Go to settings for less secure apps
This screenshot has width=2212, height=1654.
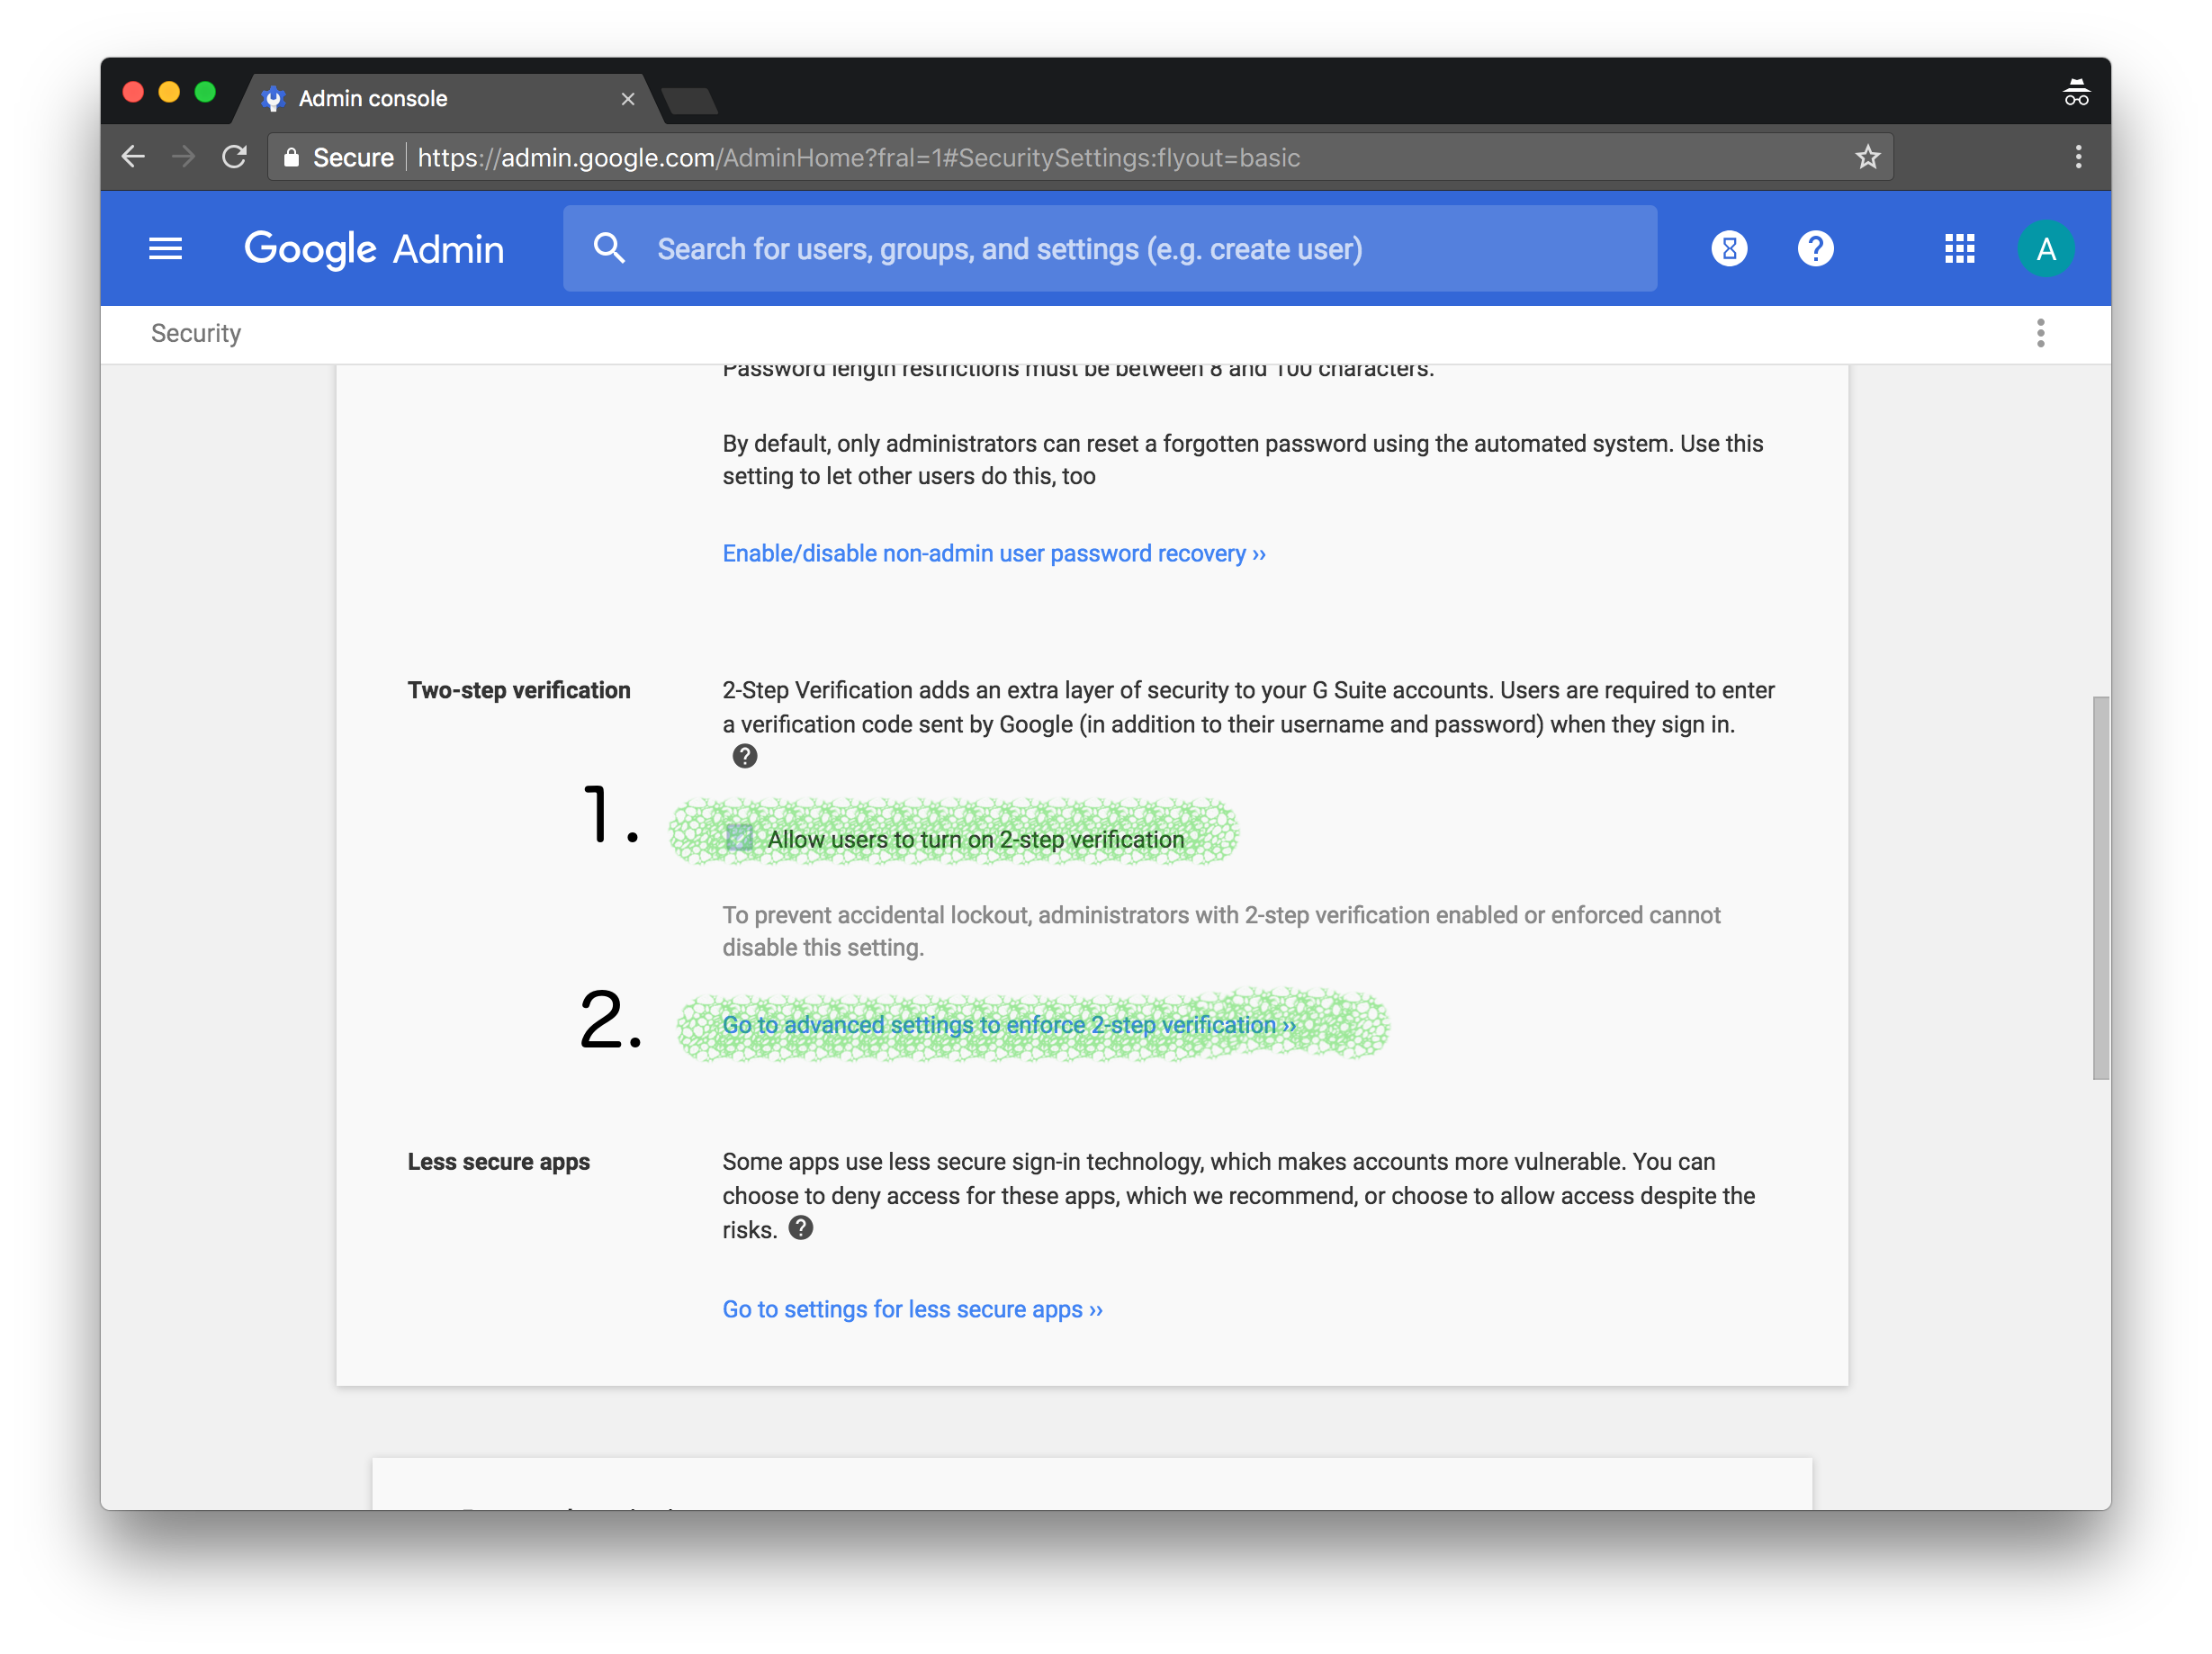click(912, 1309)
